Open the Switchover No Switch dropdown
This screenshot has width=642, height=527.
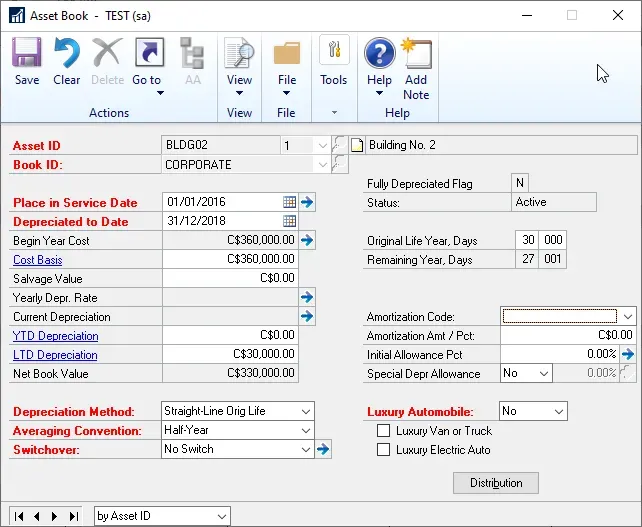305,449
